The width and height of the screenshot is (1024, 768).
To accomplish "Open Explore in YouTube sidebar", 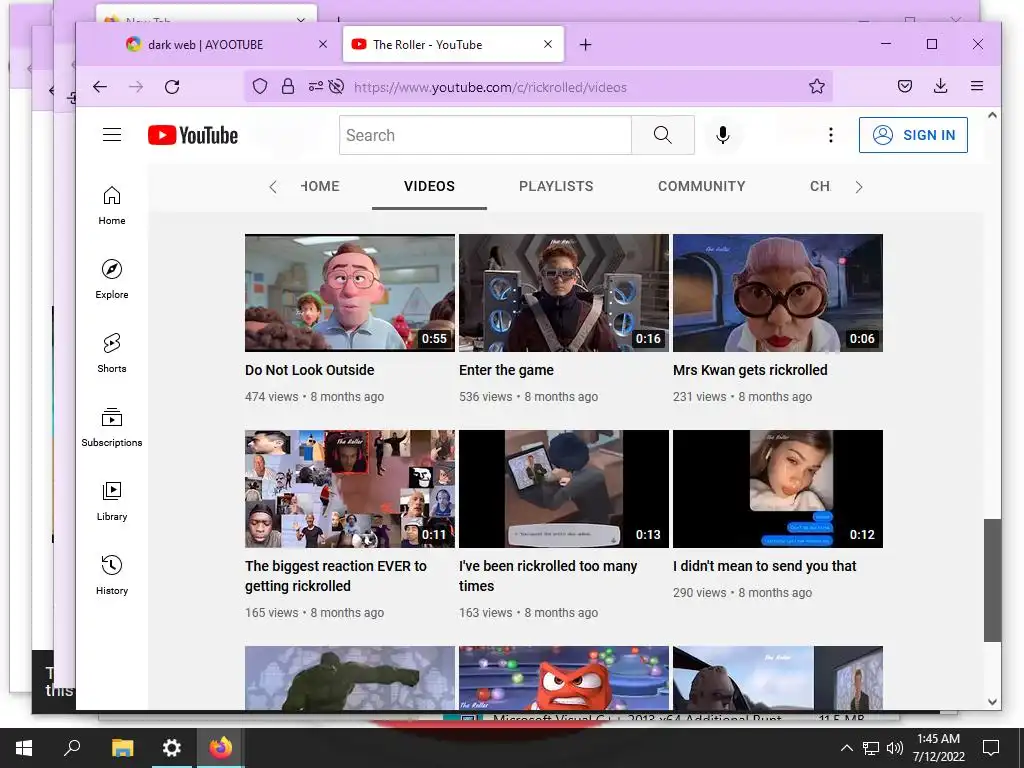I will [112, 280].
